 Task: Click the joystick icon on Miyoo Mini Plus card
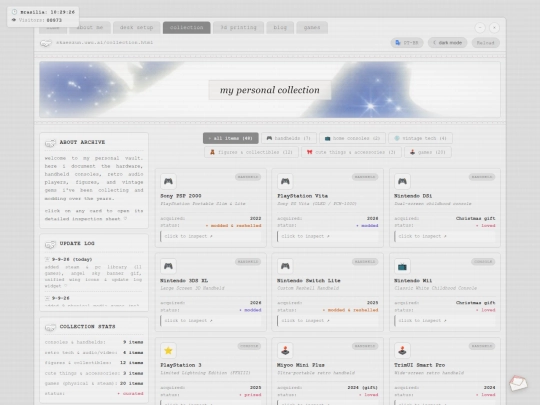(x=285, y=351)
